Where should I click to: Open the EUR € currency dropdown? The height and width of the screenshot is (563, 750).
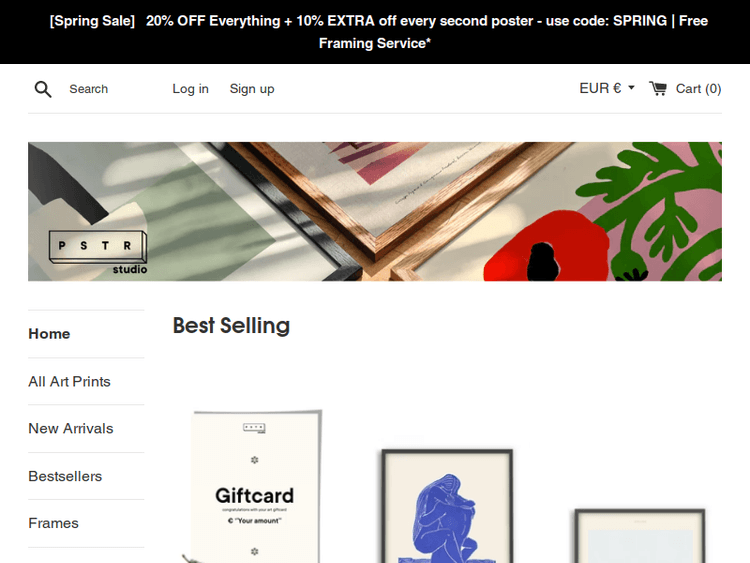point(607,88)
